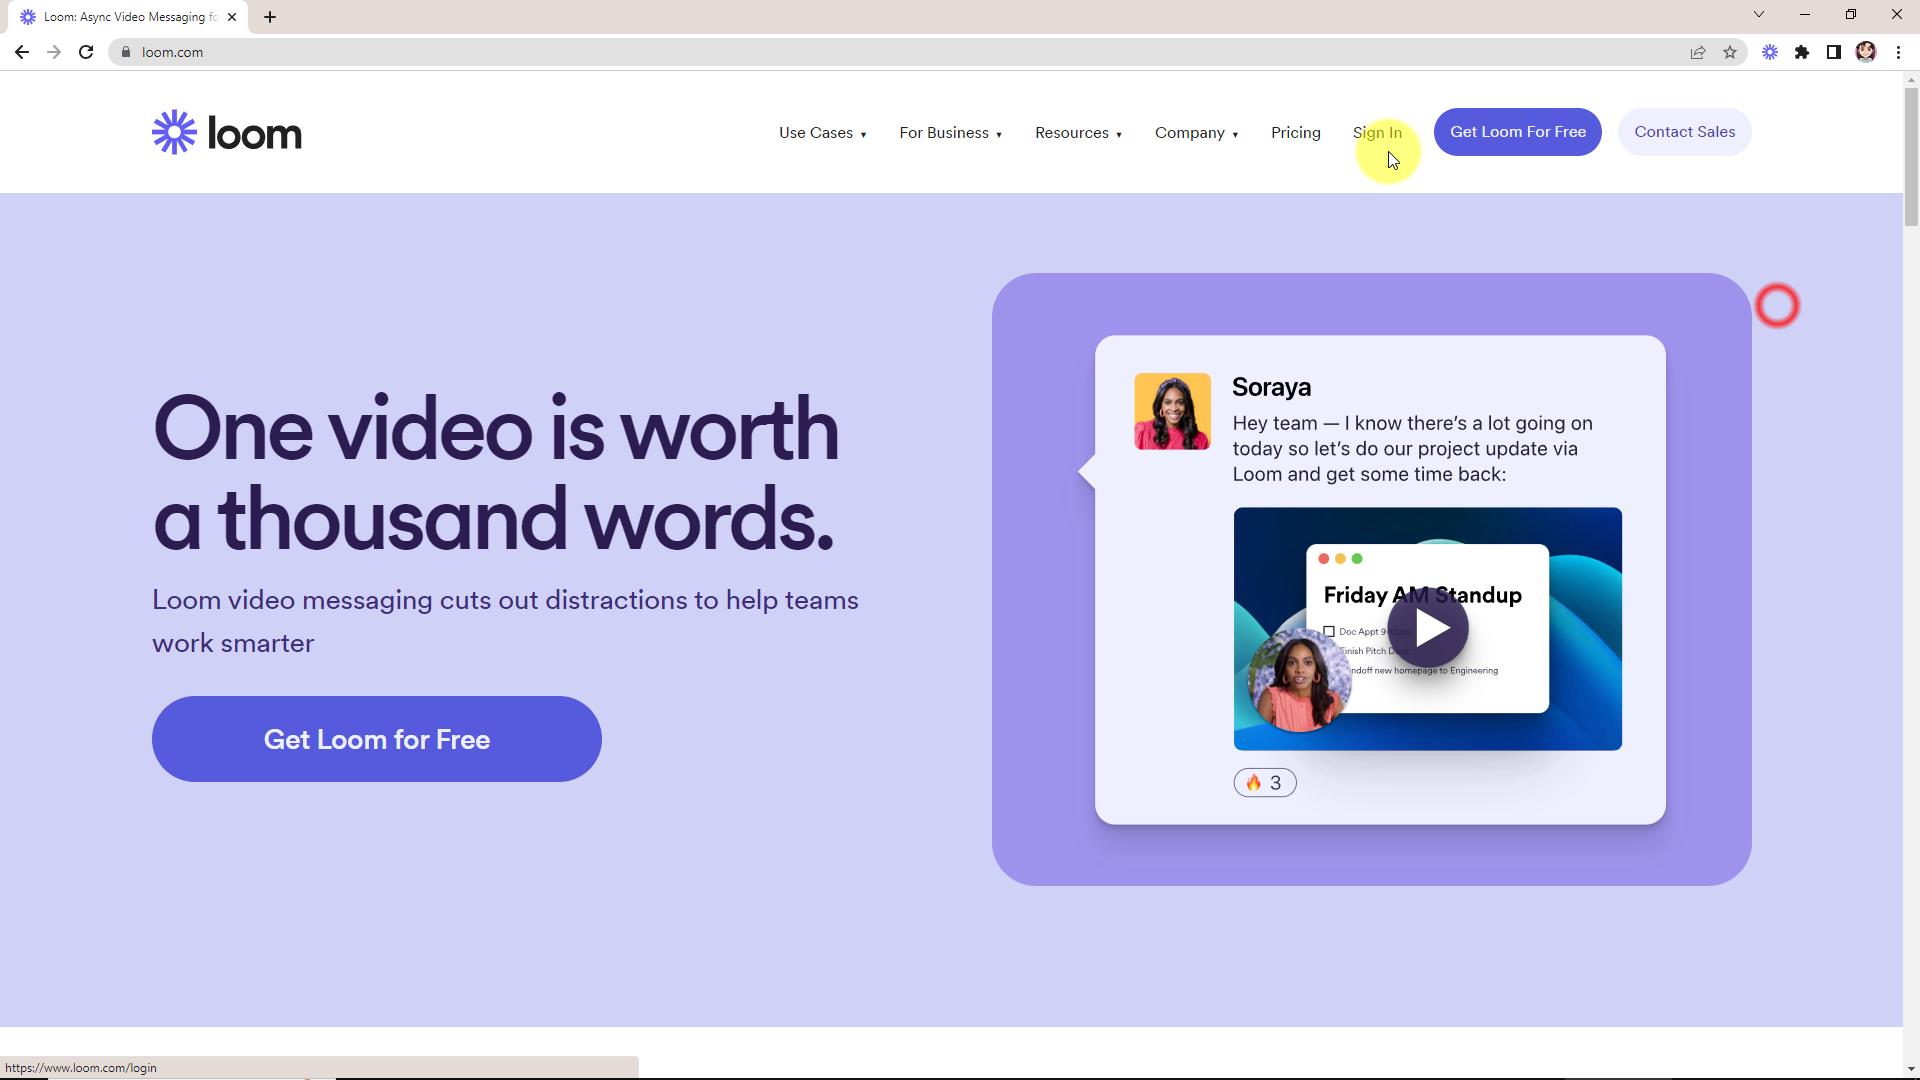Select the Pricing menu item
1920x1080 pixels.
coord(1296,132)
